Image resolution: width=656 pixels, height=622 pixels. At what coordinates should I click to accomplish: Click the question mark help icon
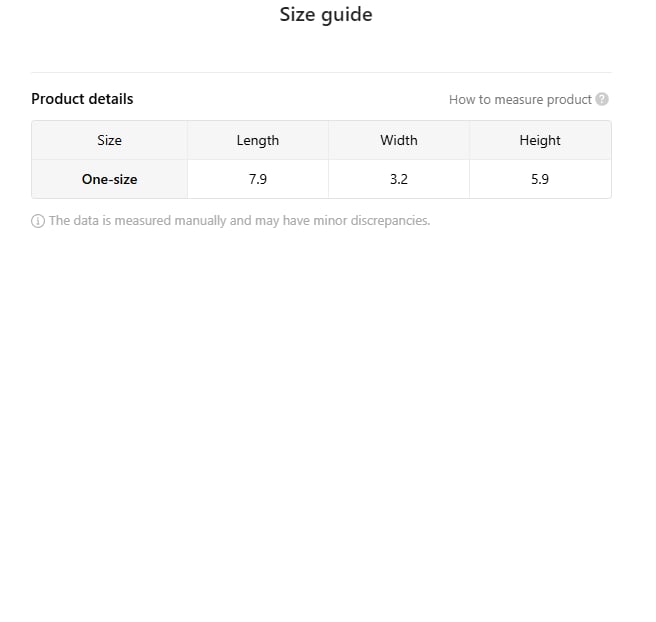point(602,100)
